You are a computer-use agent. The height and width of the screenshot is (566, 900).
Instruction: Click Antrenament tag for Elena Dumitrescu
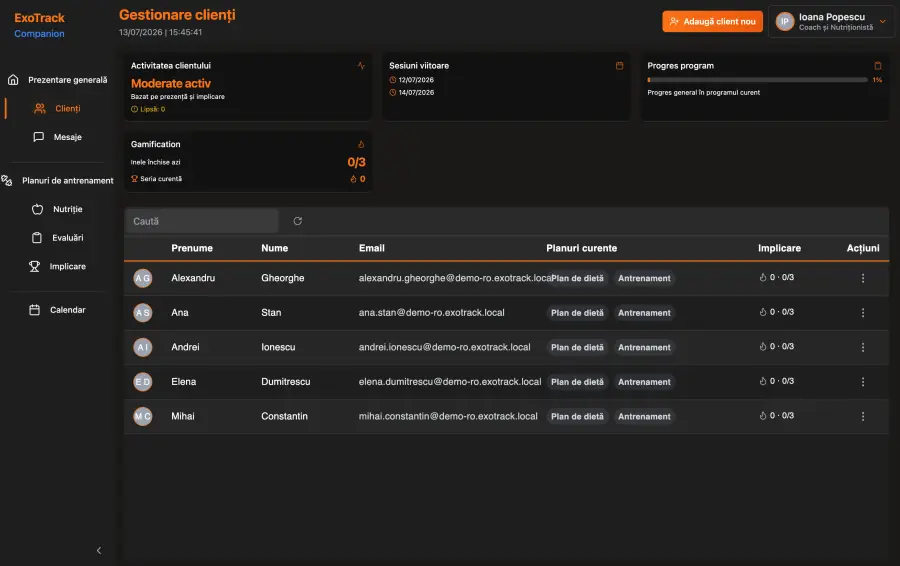coord(644,382)
